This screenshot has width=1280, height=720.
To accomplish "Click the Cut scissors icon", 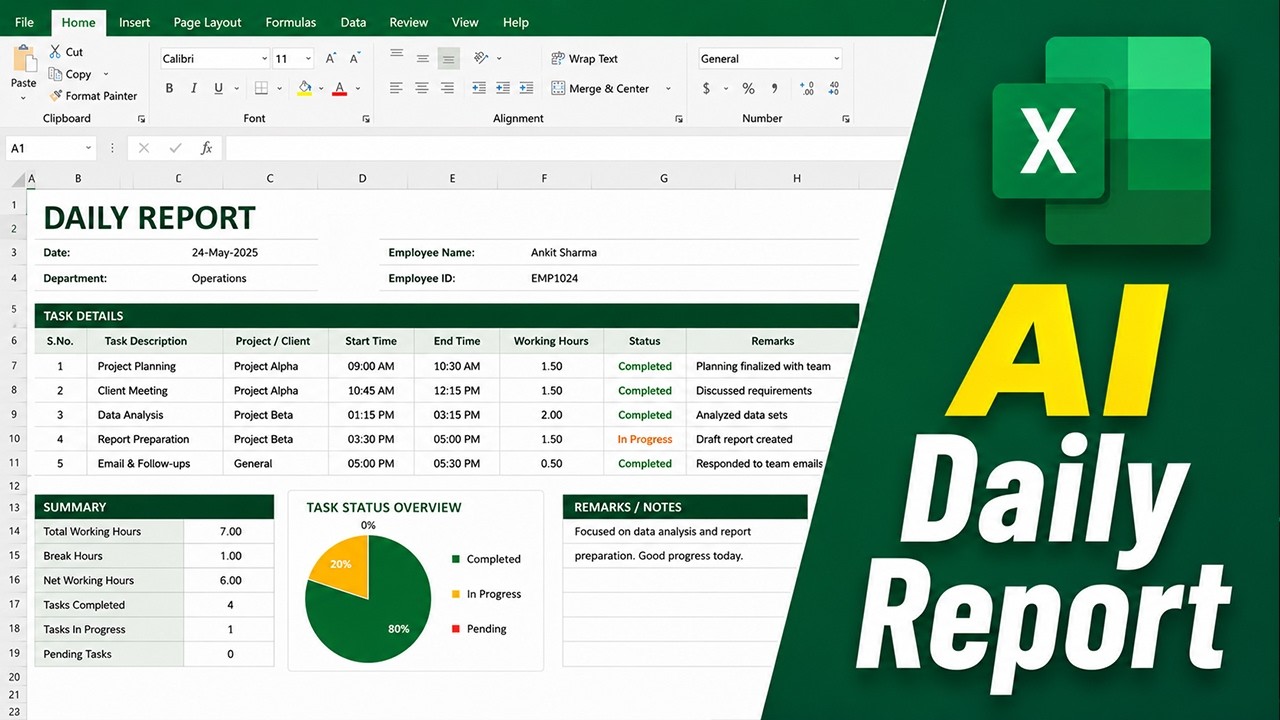I will click(55, 51).
